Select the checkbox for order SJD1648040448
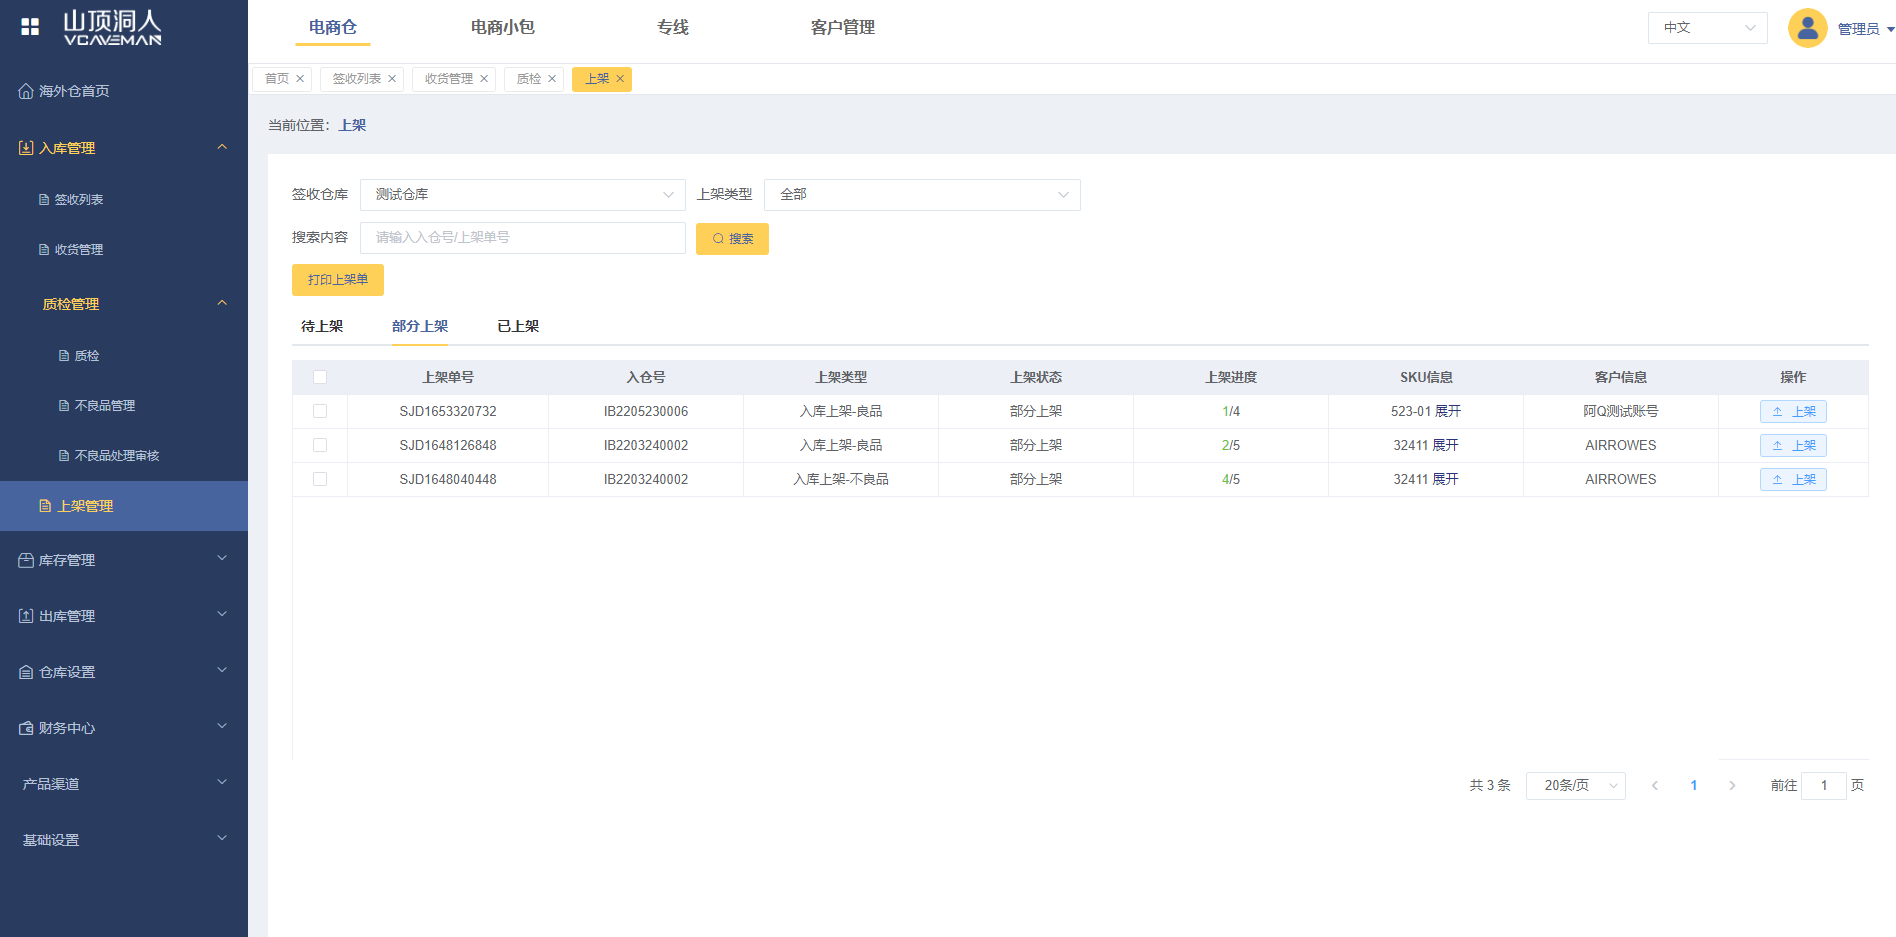The width and height of the screenshot is (1896, 937). [x=320, y=479]
